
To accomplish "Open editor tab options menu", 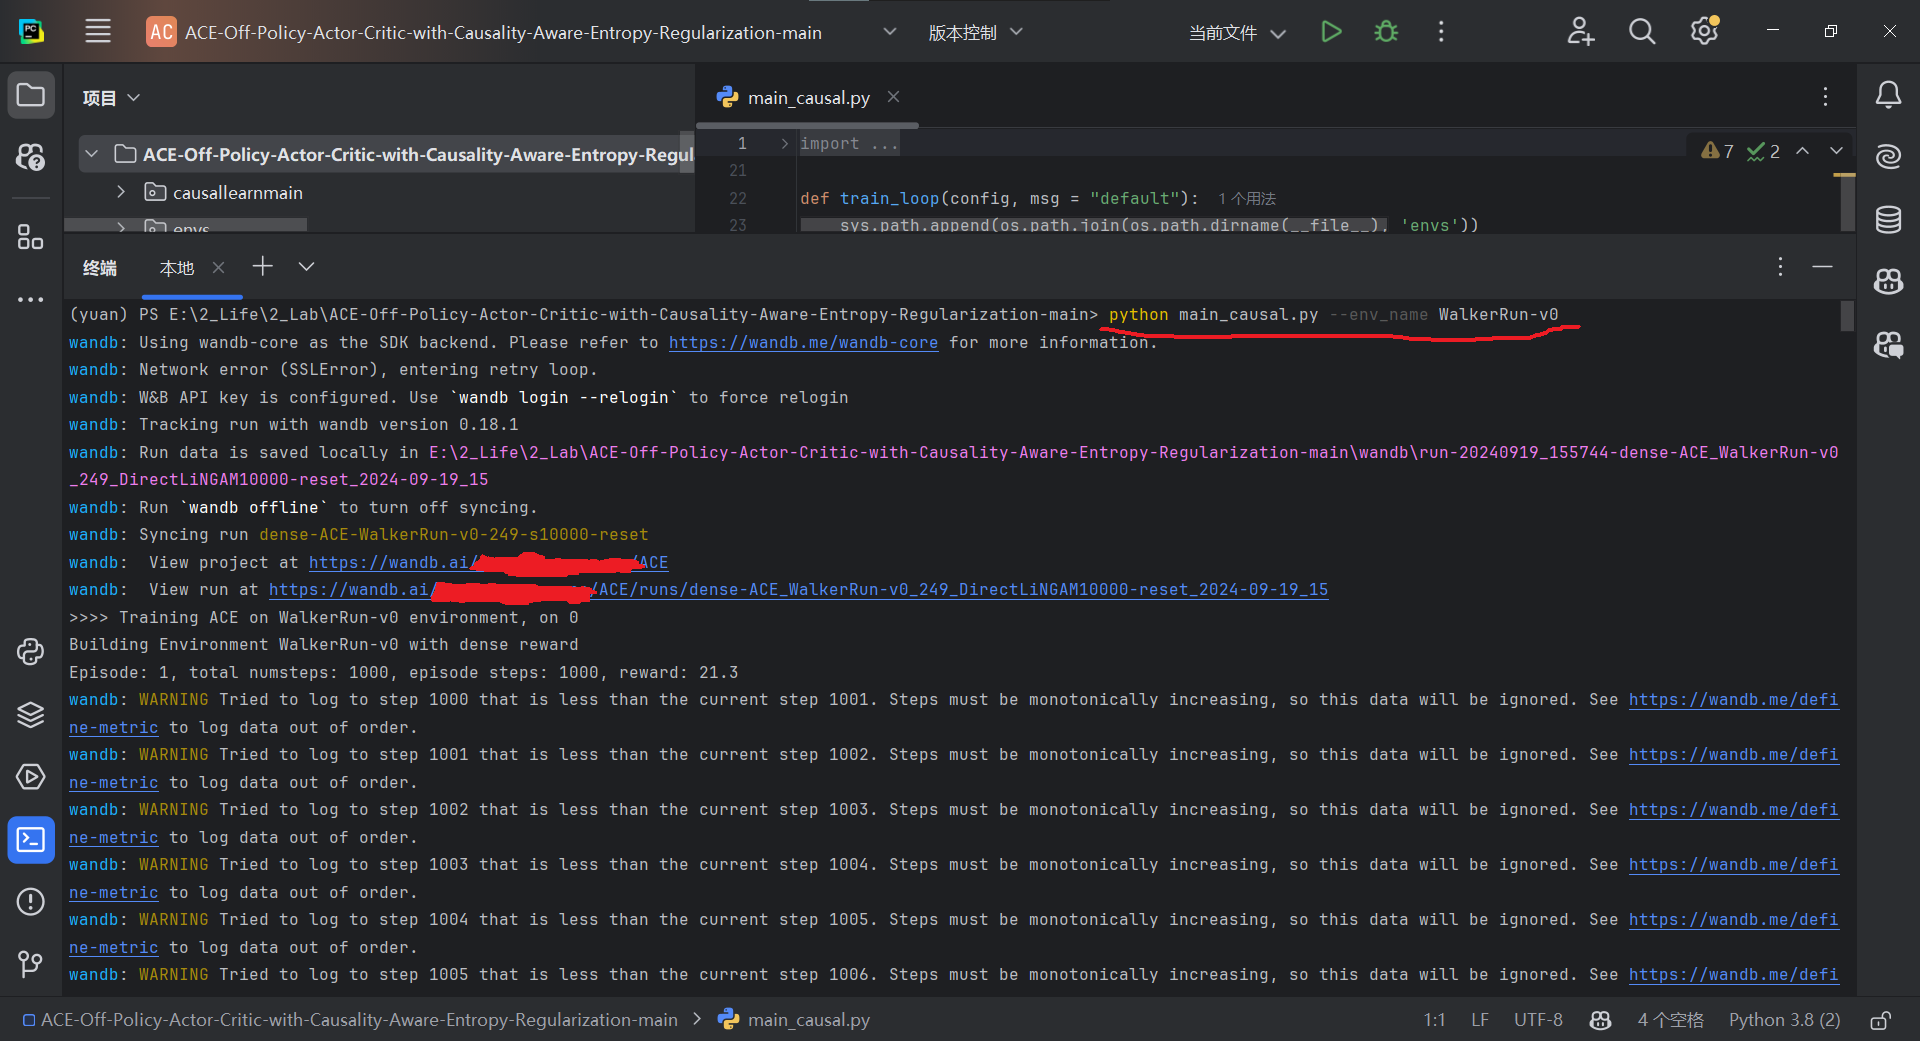I will 1825,97.
